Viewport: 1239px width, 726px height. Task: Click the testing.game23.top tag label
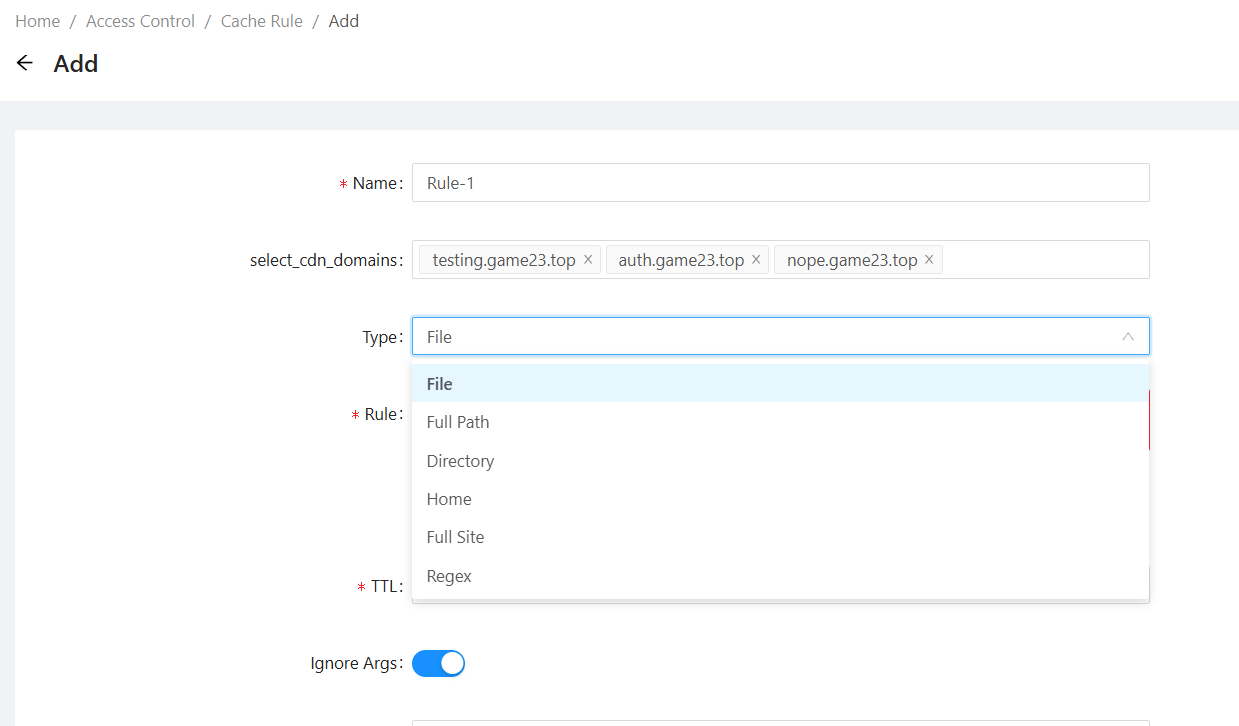click(x=503, y=260)
